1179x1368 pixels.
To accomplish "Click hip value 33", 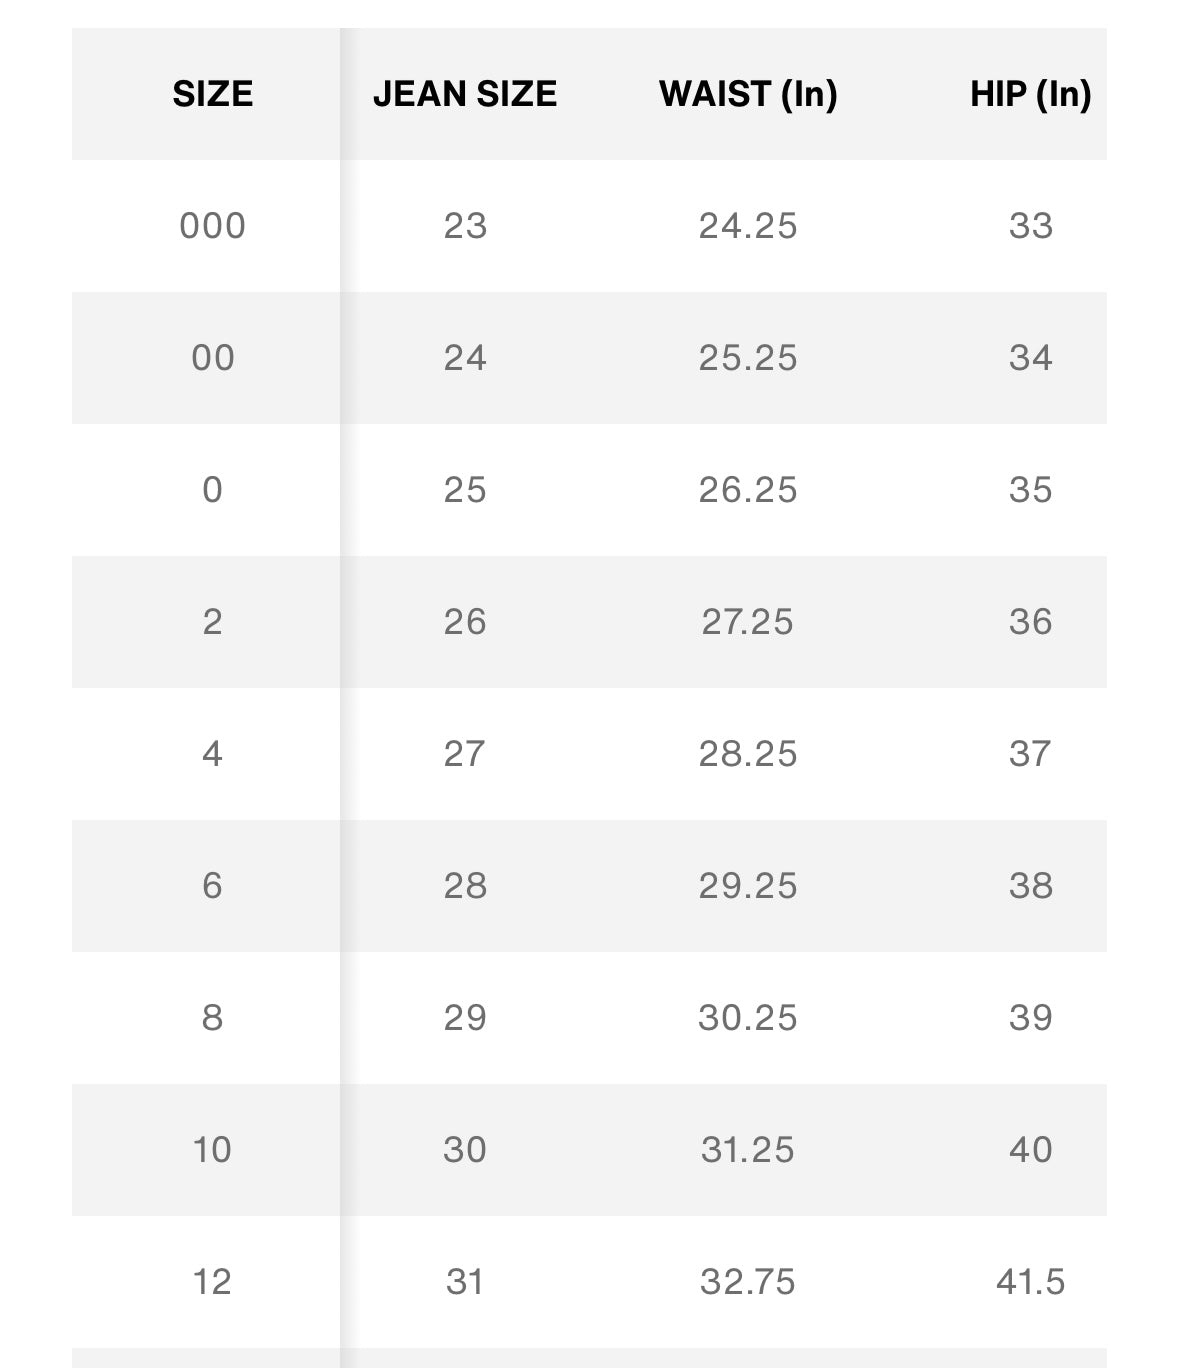I will pos(1030,226).
